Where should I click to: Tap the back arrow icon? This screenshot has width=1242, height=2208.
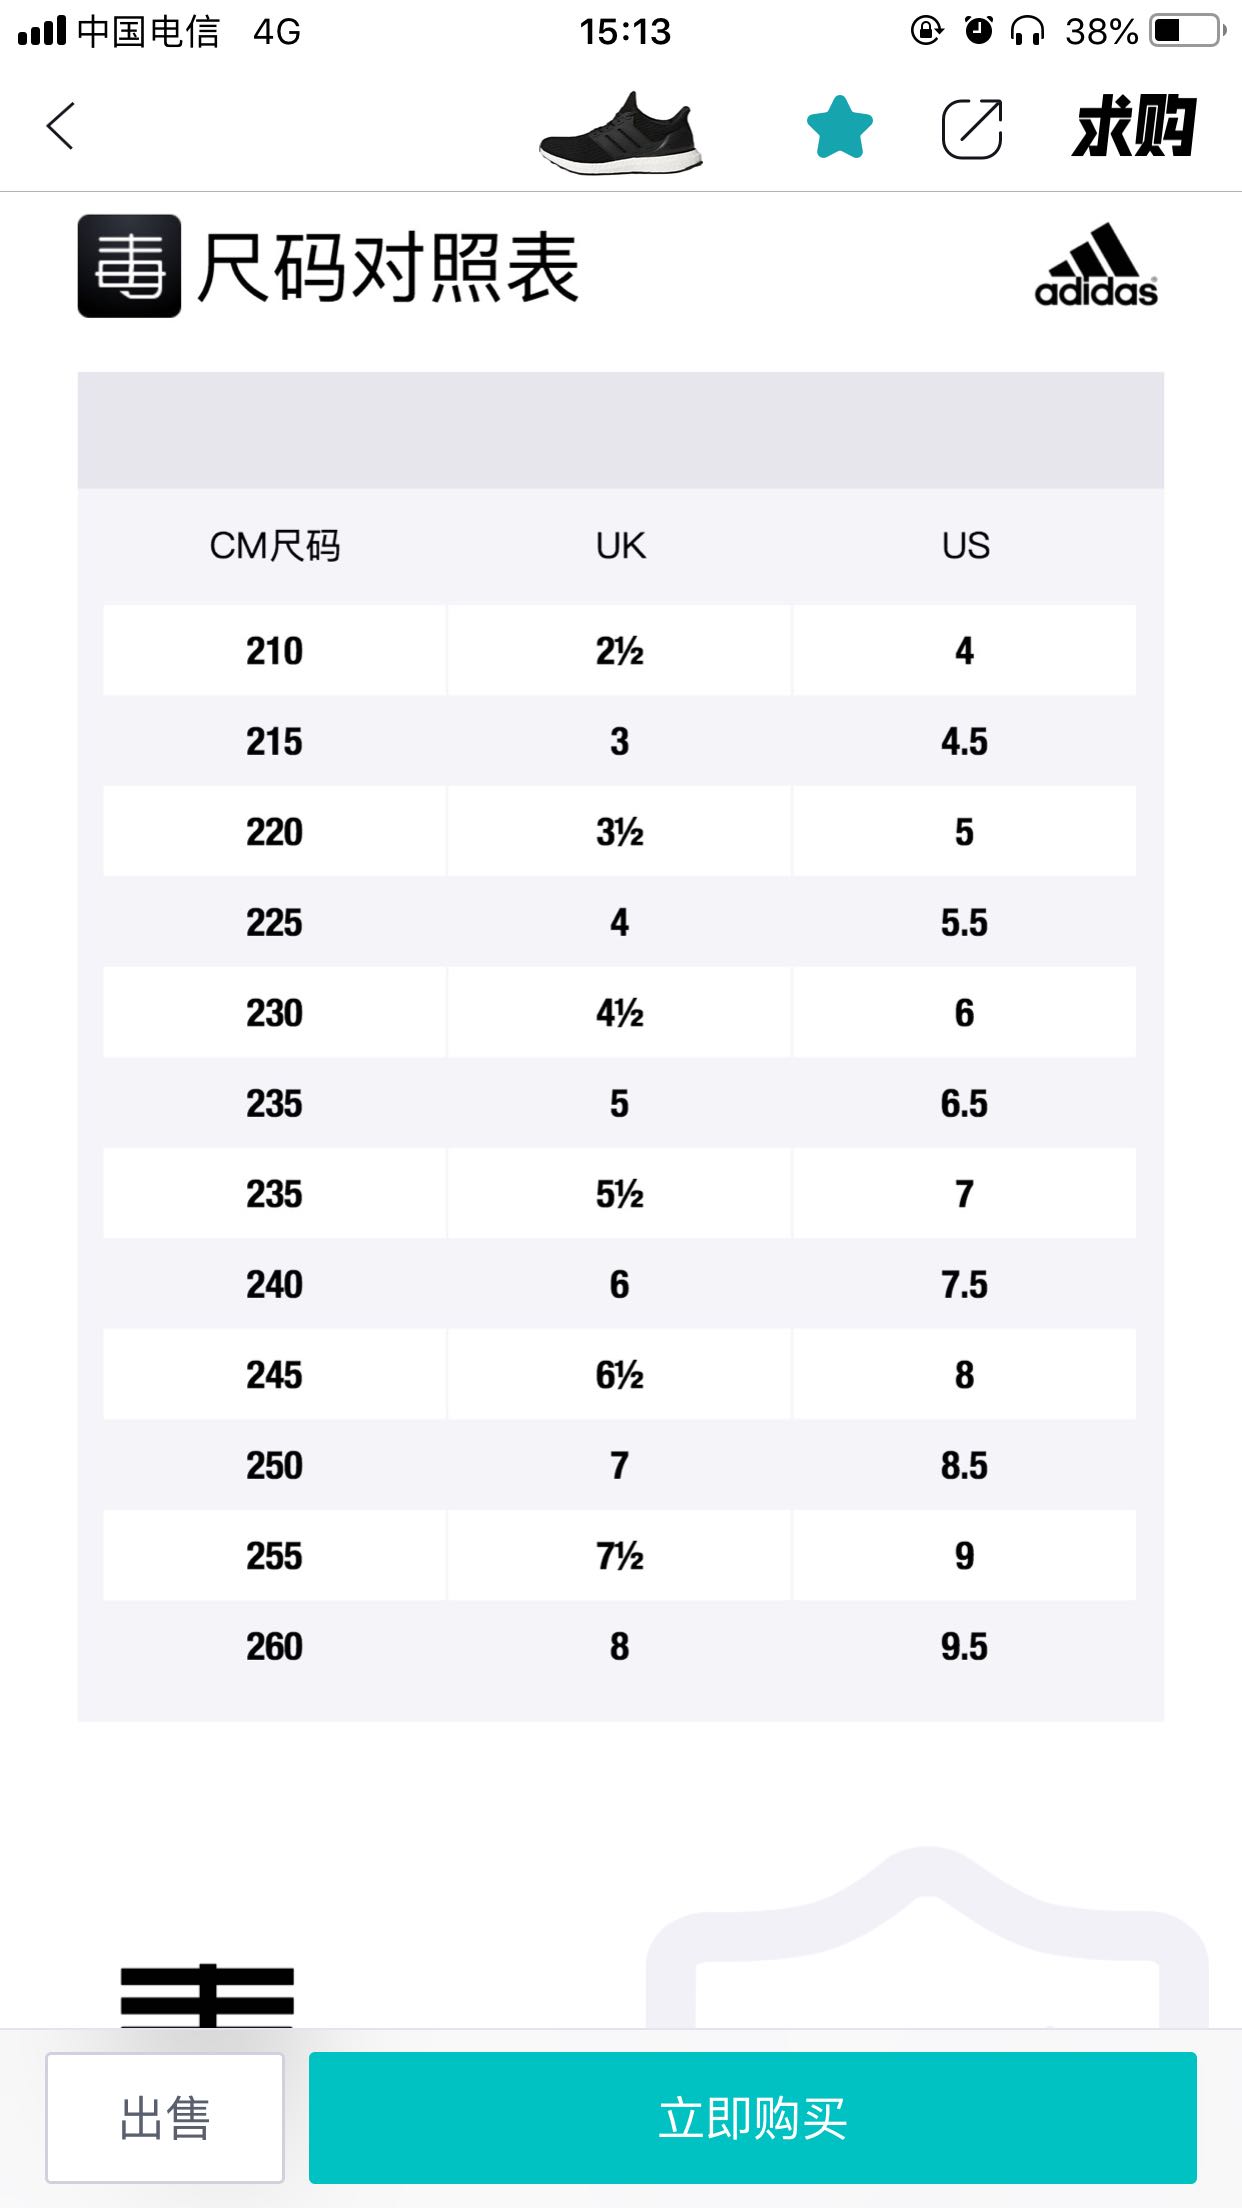click(61, 127)
